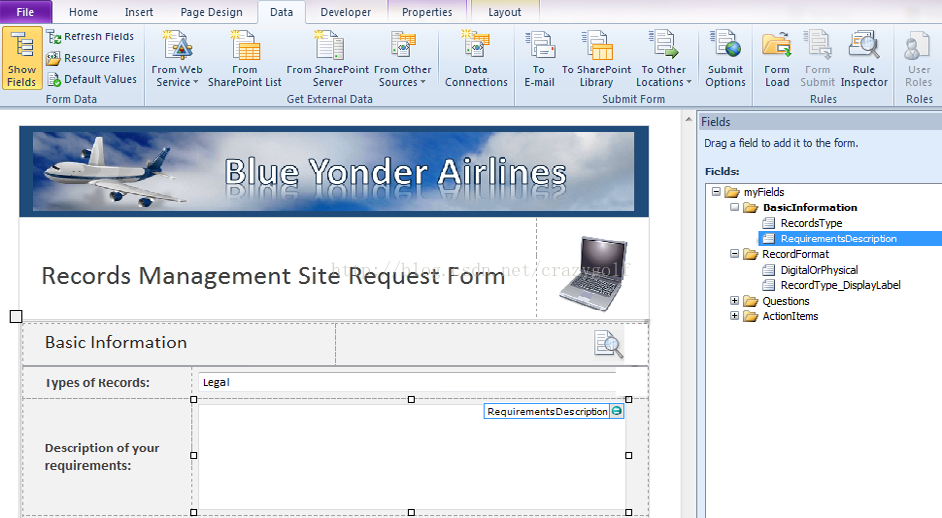Toggle the Show Fields button
The width and height of the screenshot is (942, 518).
[x=22, y=58]
